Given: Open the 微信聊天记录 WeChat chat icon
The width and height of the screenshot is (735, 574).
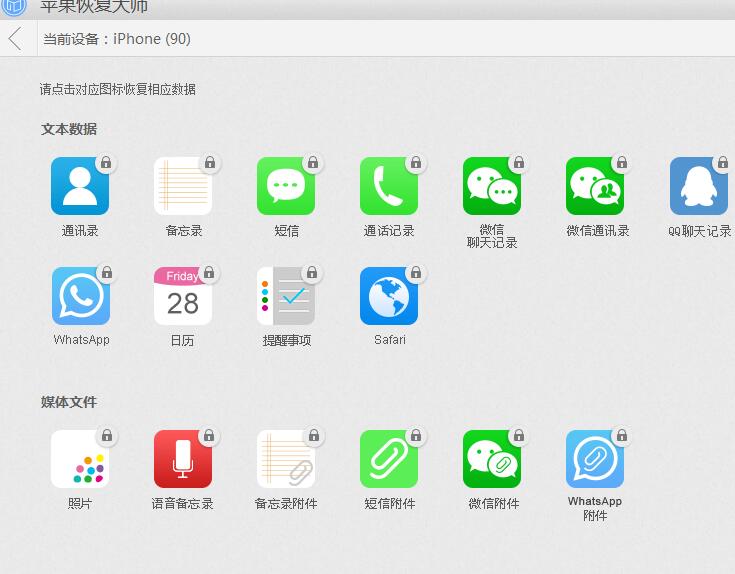Looking at the screenshot, I should tap(492, 186).
